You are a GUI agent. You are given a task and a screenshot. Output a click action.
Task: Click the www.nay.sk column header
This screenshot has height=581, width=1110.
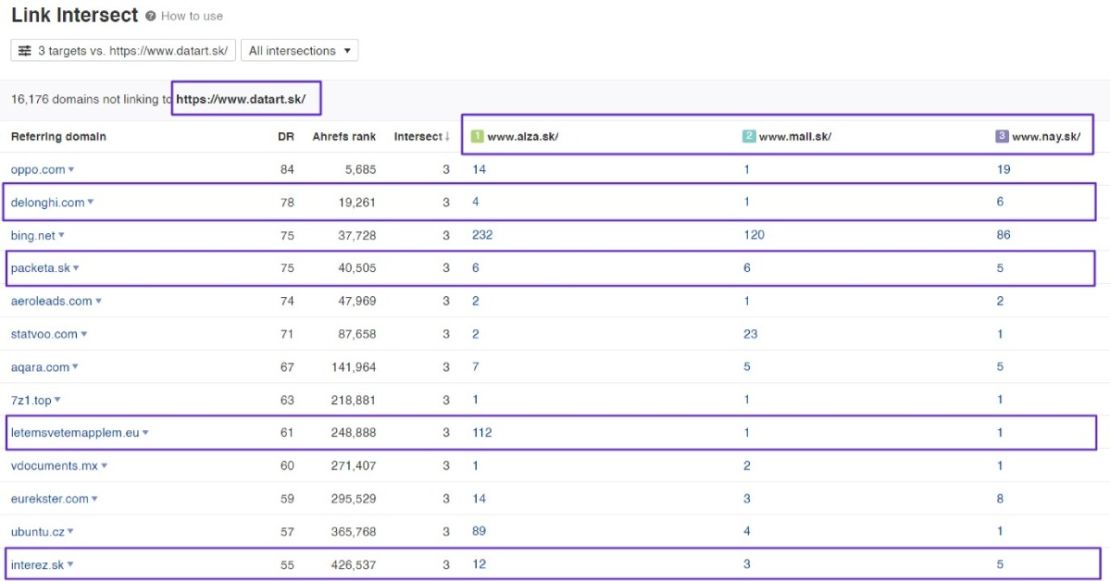point(1046,137)
